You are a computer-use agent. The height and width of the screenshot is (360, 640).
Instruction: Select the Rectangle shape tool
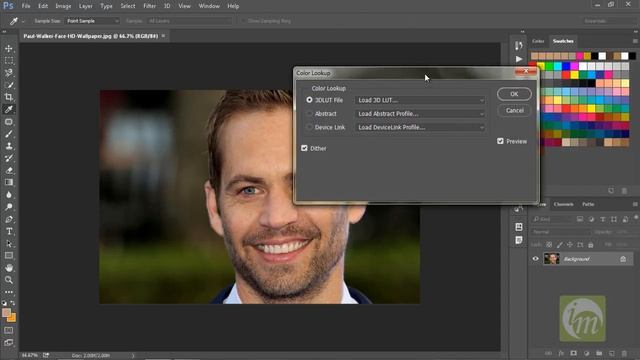9,256
